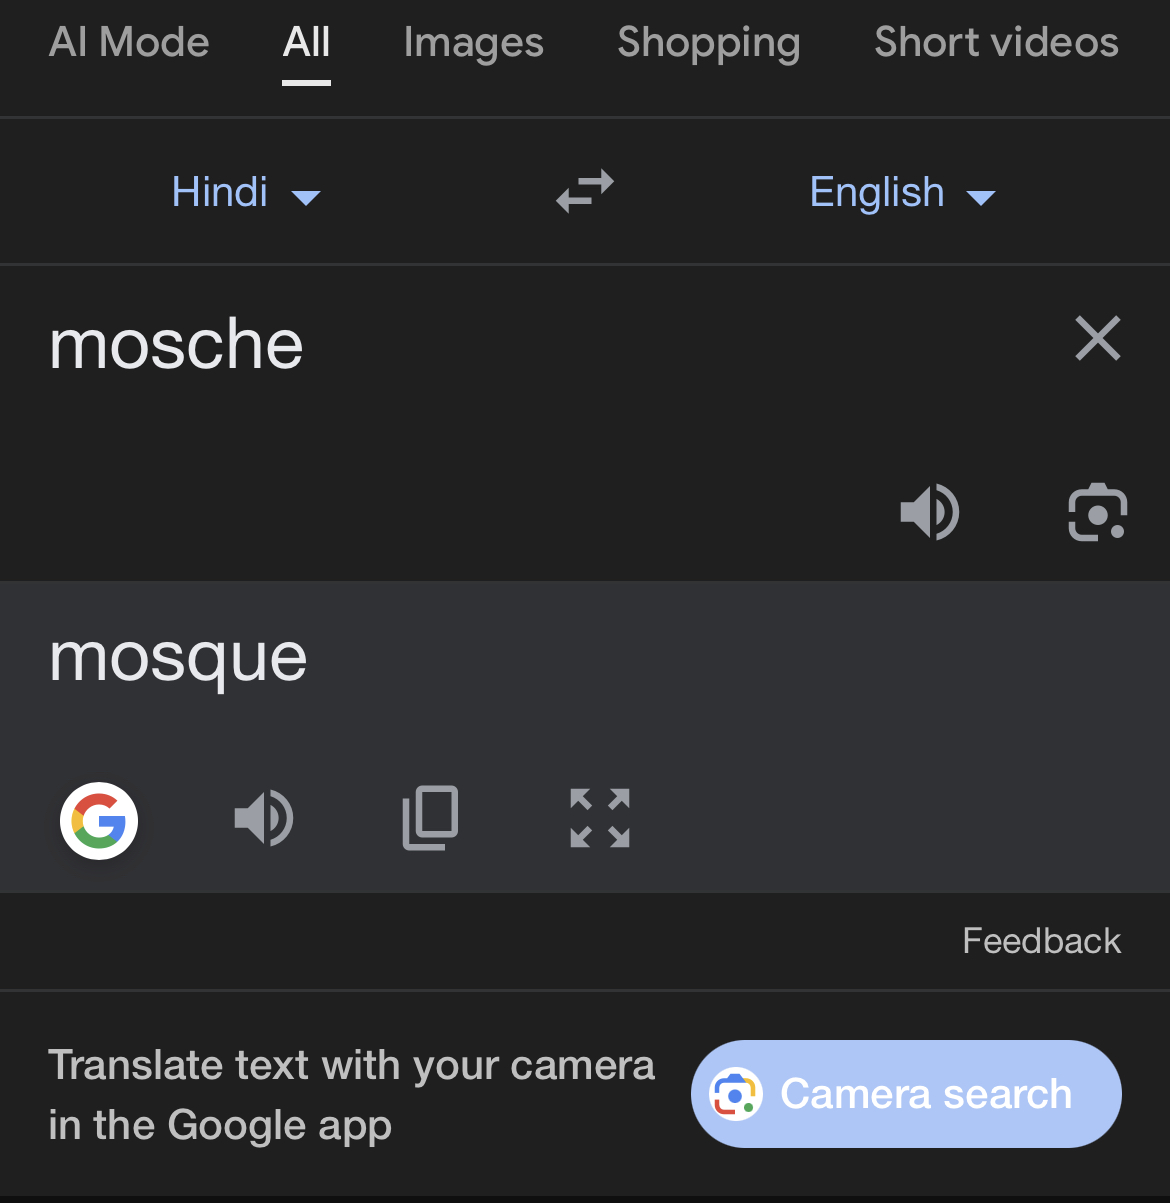The width and height of the screenshot is (1170, 1203).
Task: Expand the translation to fullscreen
Action: [599, 818]
